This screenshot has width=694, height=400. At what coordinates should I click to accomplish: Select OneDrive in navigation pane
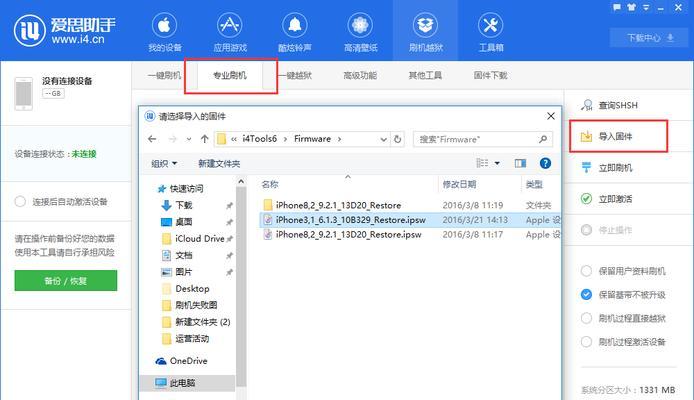coord(181,361)
